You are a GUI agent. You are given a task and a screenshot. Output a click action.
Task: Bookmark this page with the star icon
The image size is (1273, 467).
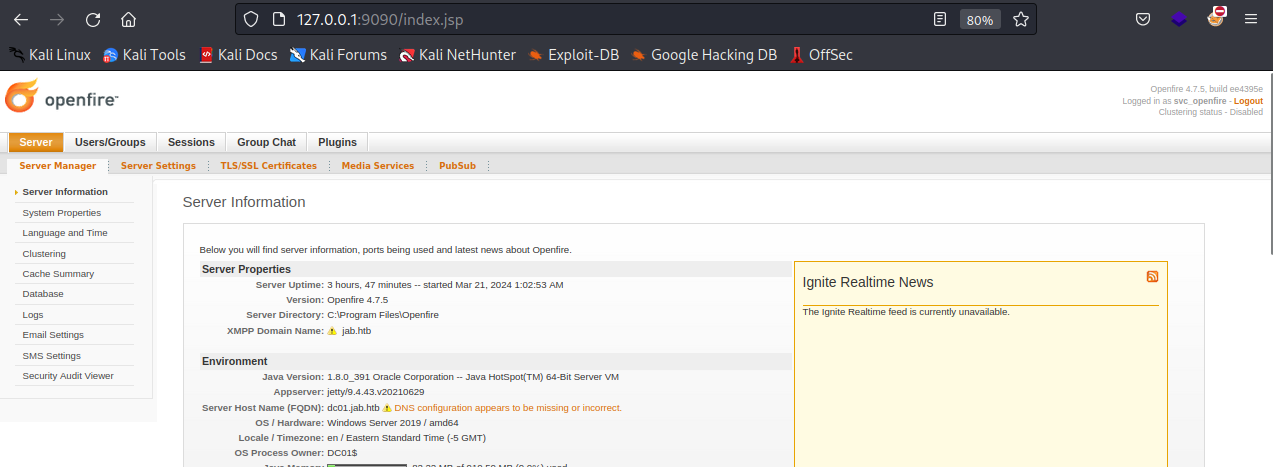click(x=1020, y=19)
